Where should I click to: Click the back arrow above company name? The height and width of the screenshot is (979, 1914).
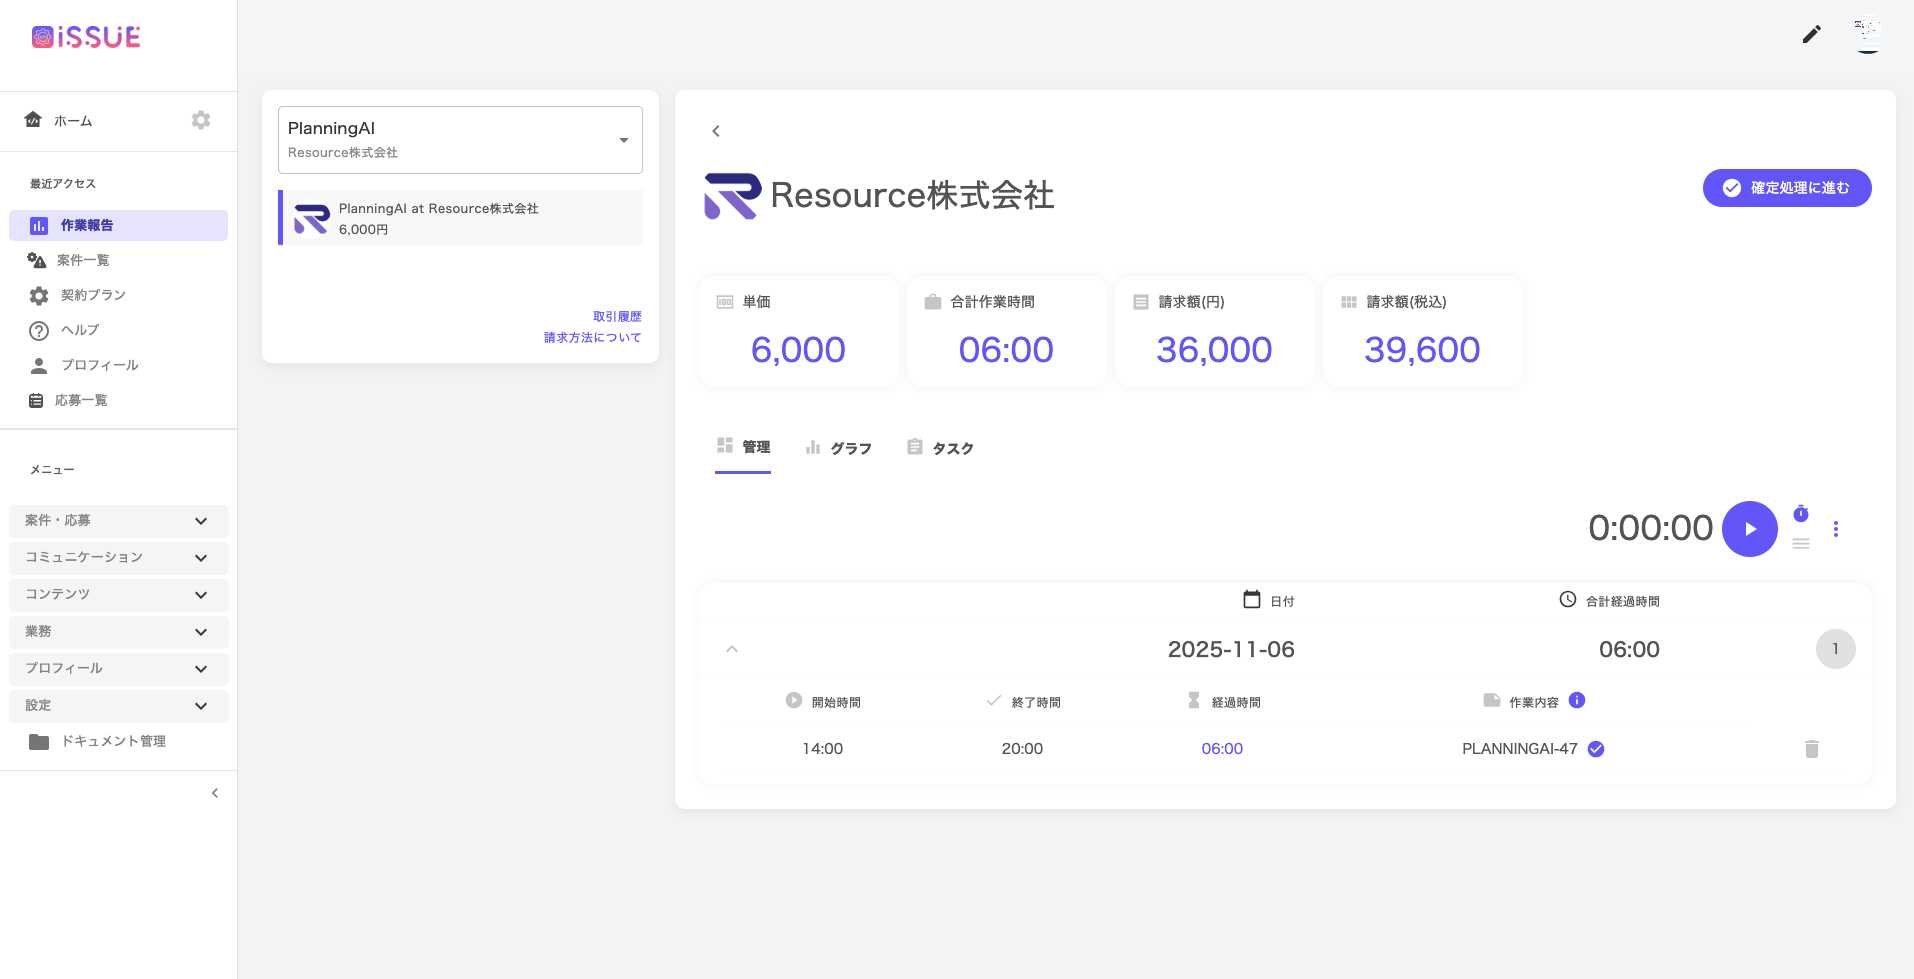pyautogui.click(x=716, y=131)
